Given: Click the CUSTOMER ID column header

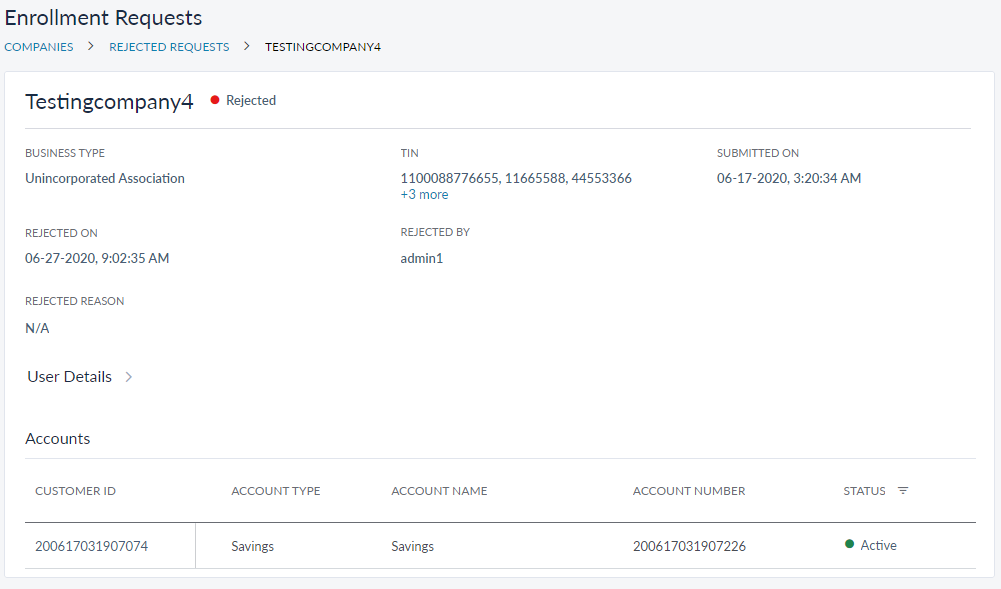Looking at the screenshot, I should click(x=76, y=491).
